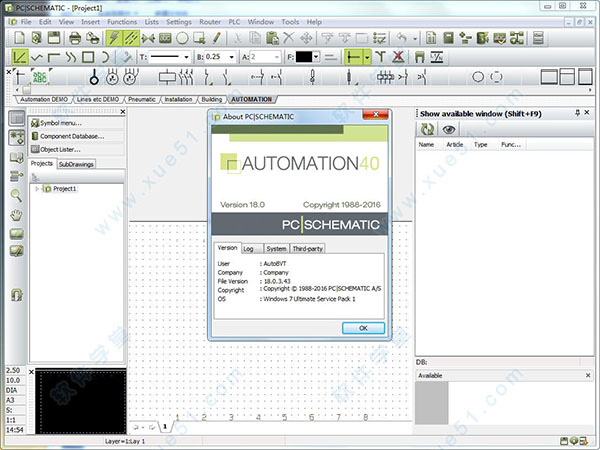This screenshot has height=450, width=600.
Task: Click the Undo arrow icon
Action: click(401, 38)
